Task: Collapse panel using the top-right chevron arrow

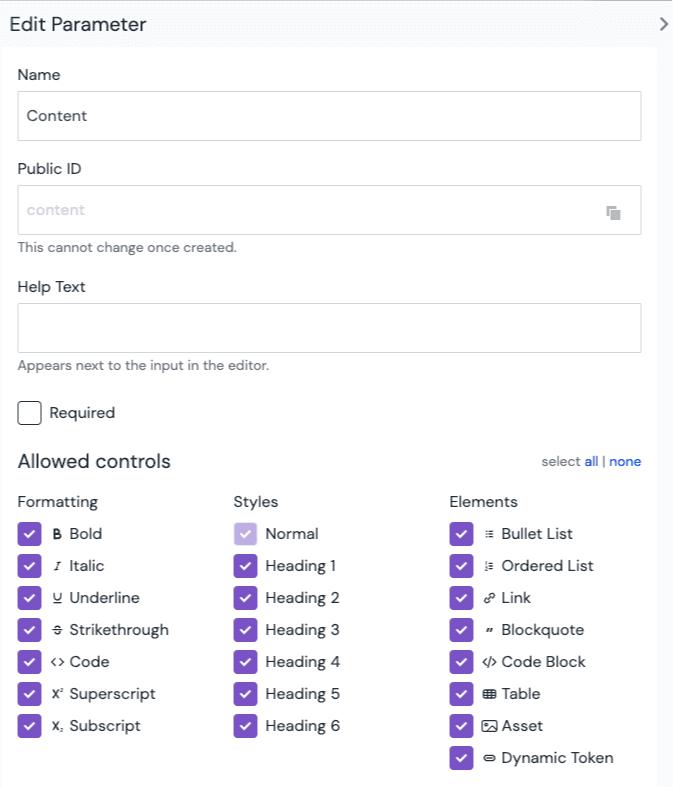Action: 663,24
